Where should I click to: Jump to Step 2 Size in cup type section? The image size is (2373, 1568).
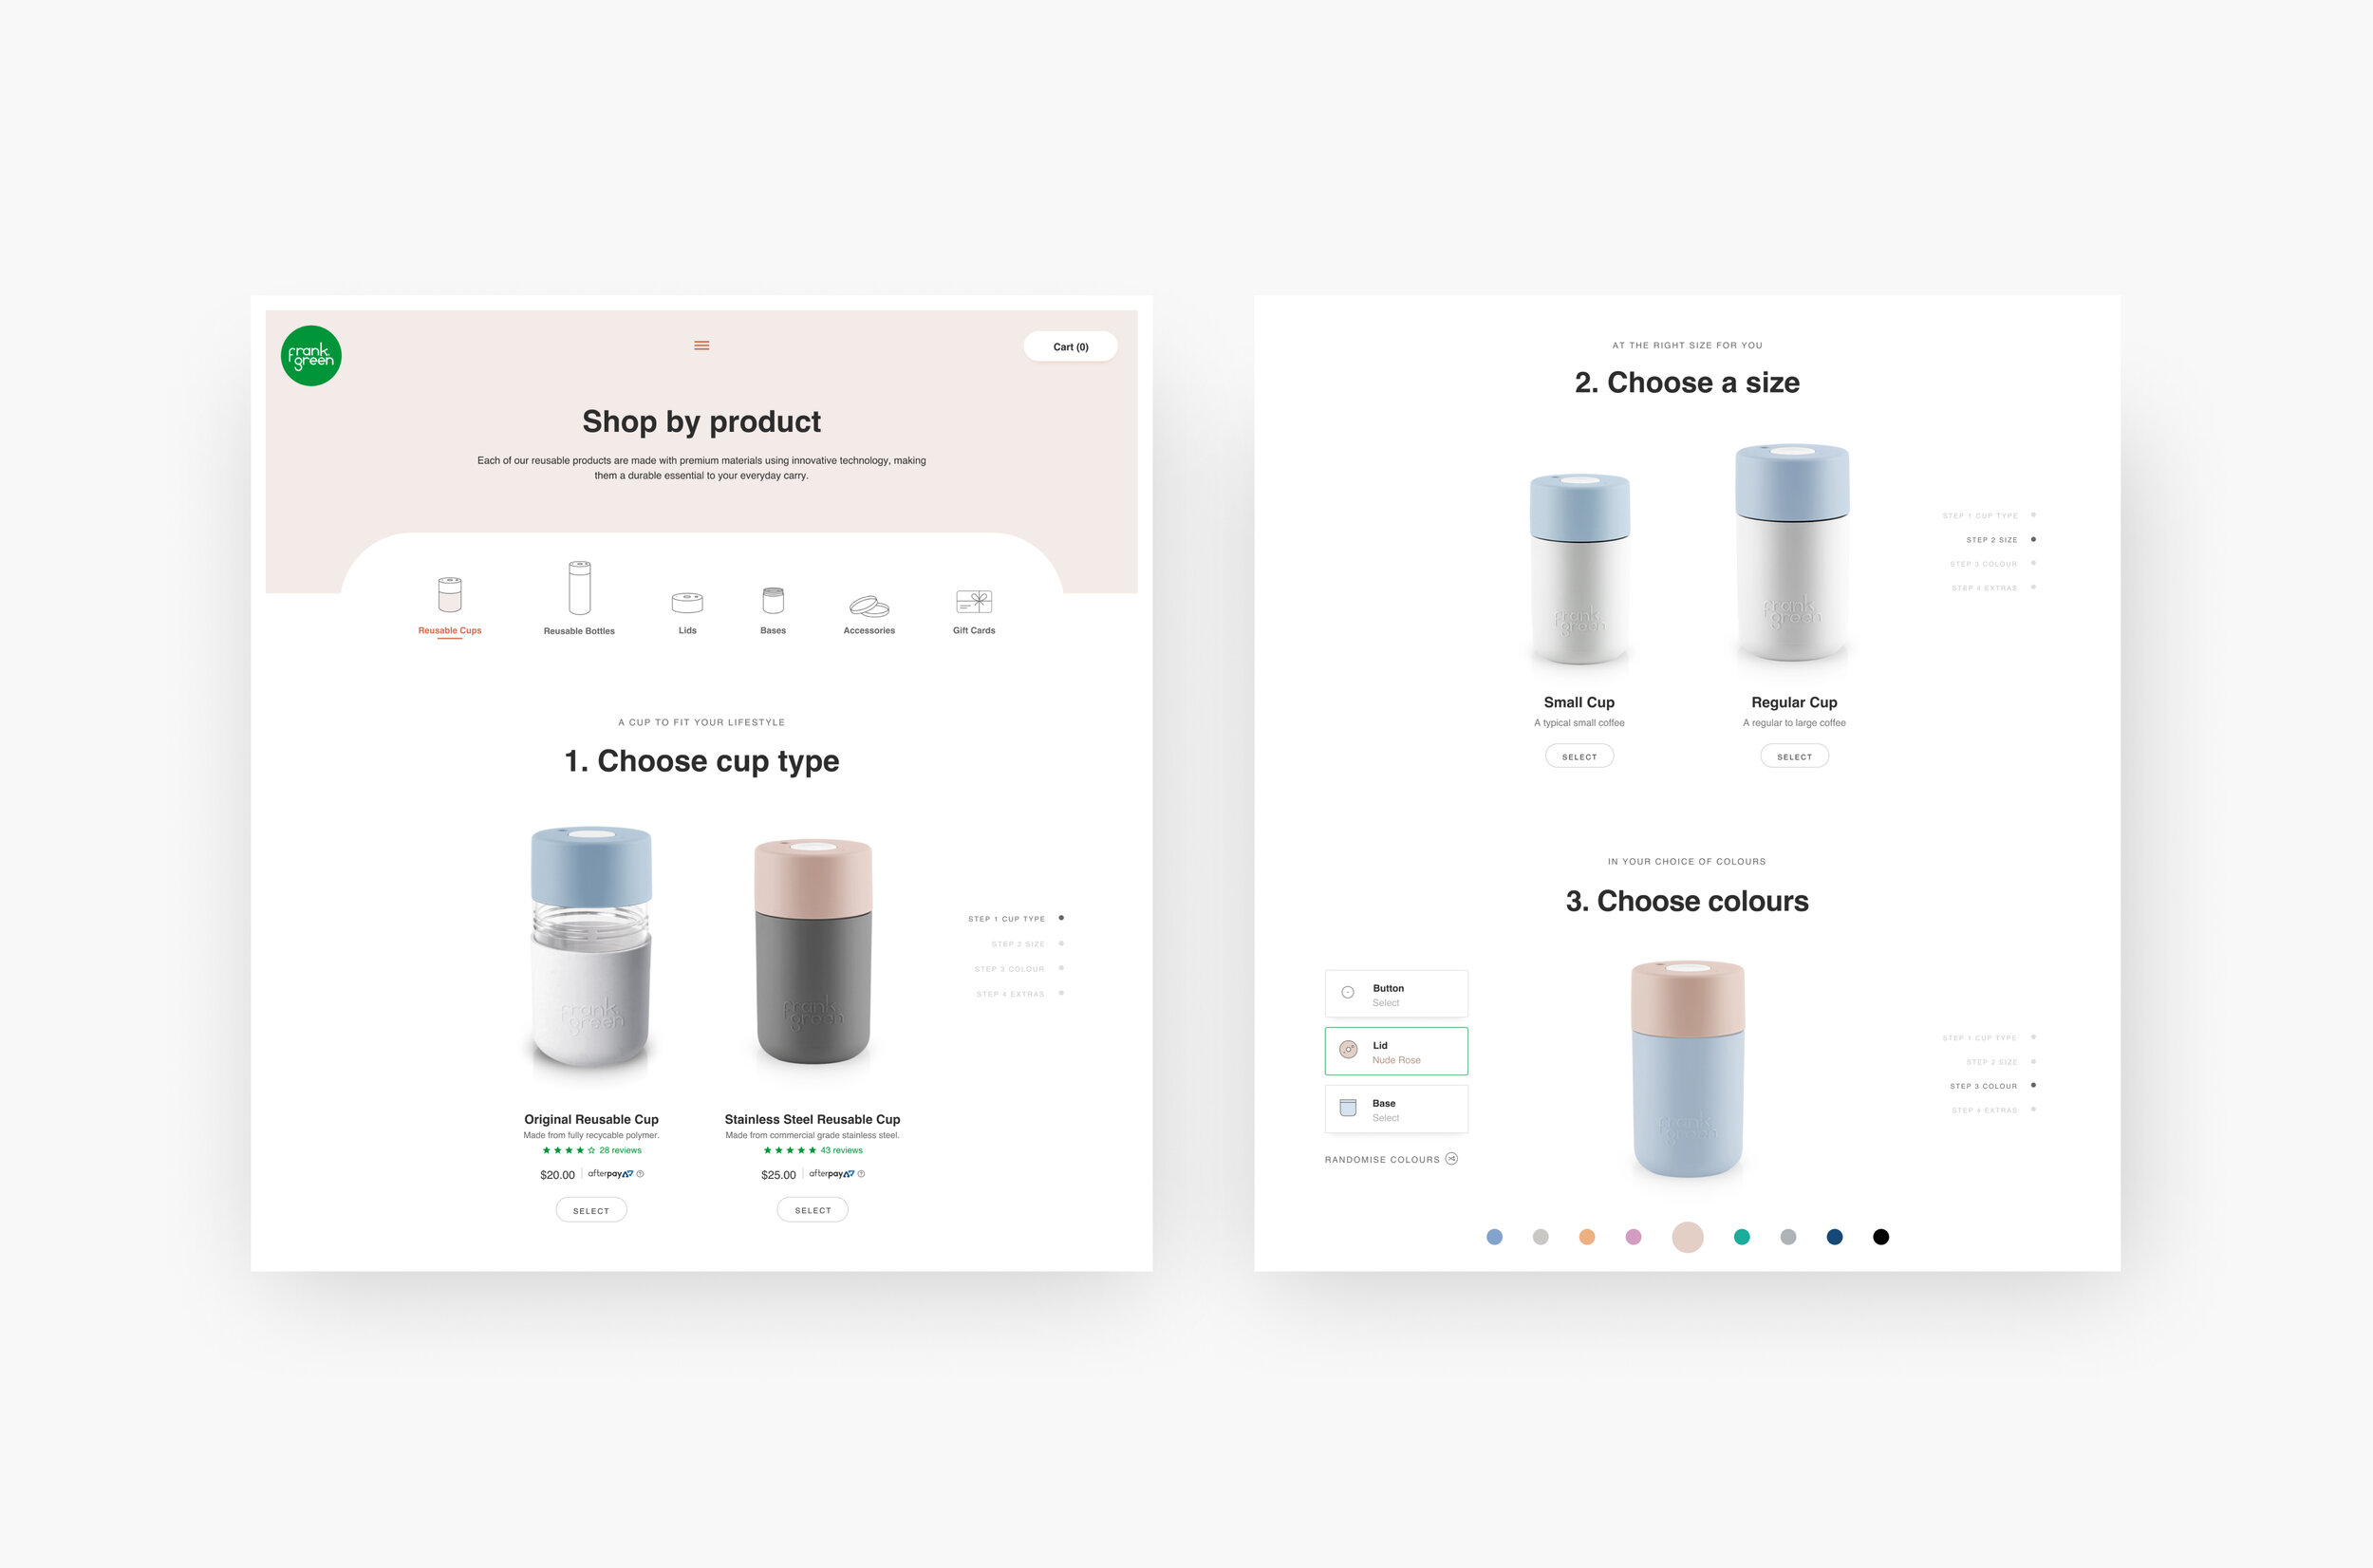[1027, 944]
